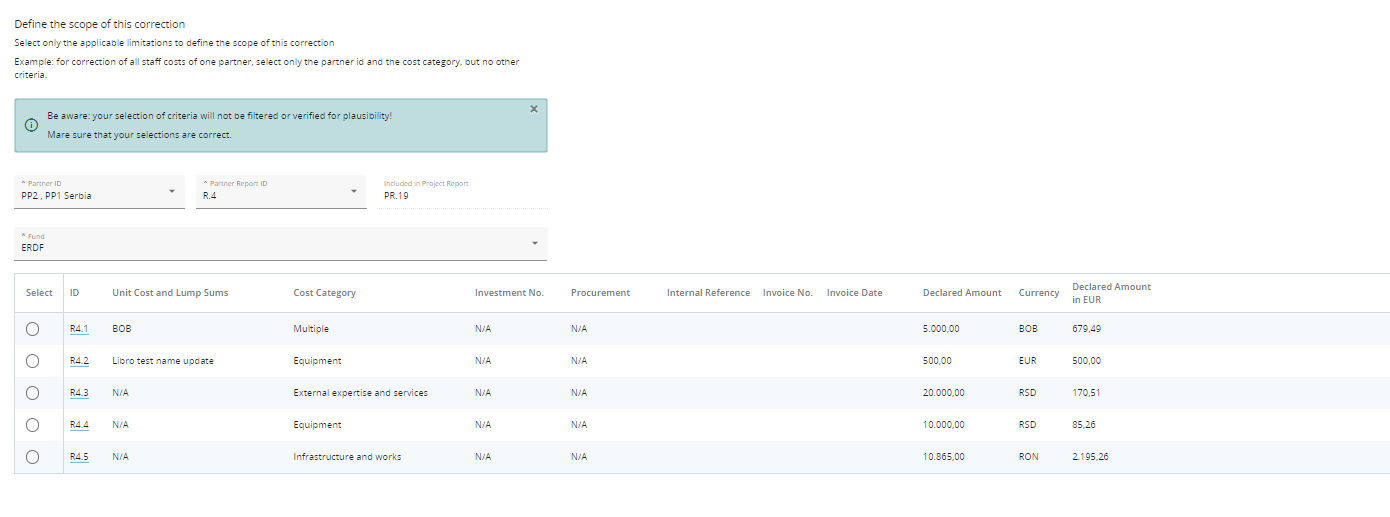Dismiss the plausibility warning banner
This screenshot has width=1390, height=517.
coord(533,109)
